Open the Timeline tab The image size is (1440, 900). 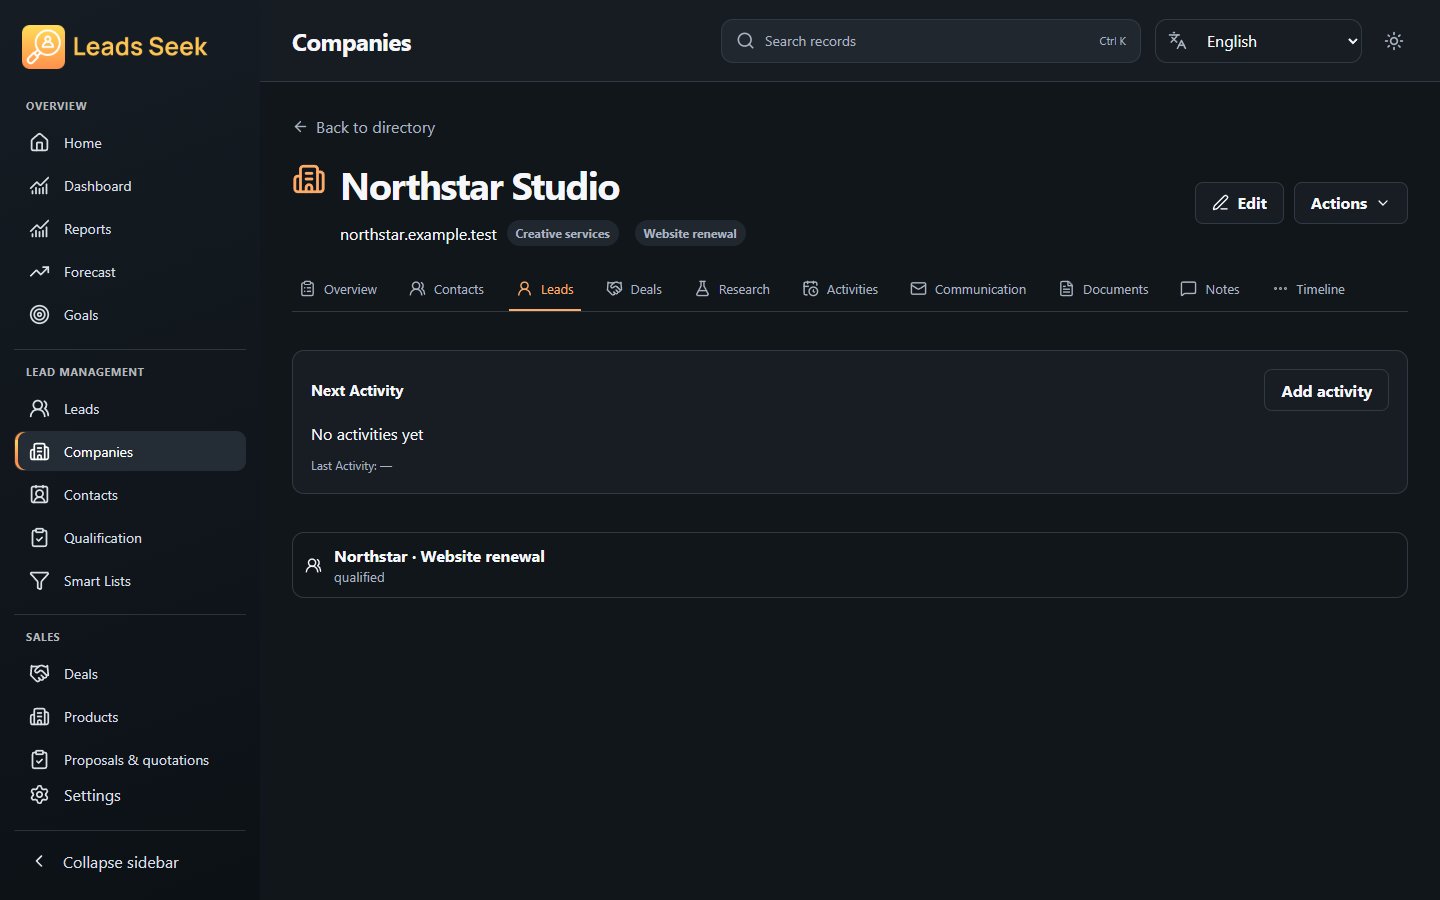point(1308,289)
